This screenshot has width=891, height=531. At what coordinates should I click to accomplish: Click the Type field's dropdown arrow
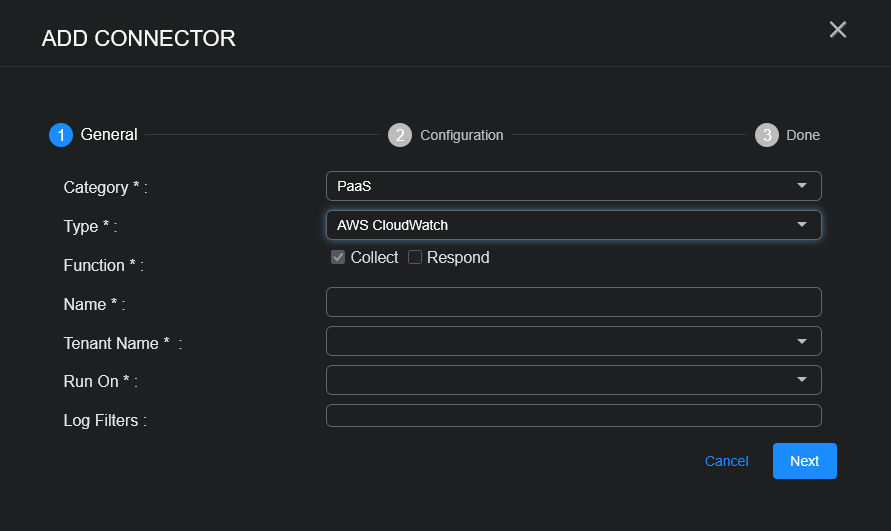[x=801, y=225]
